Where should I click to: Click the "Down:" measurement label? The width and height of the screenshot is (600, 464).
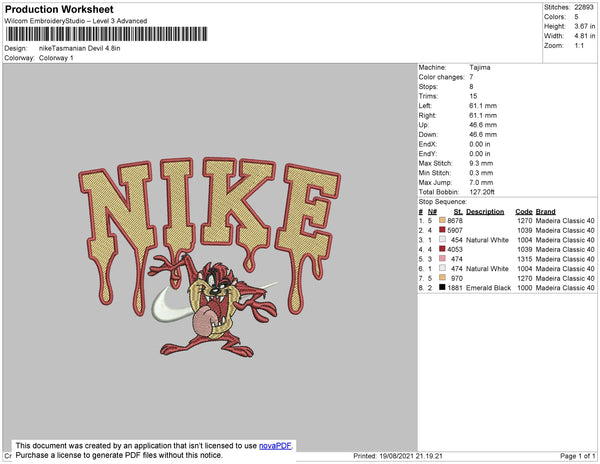pyautogui.click(x=428, y=135)
